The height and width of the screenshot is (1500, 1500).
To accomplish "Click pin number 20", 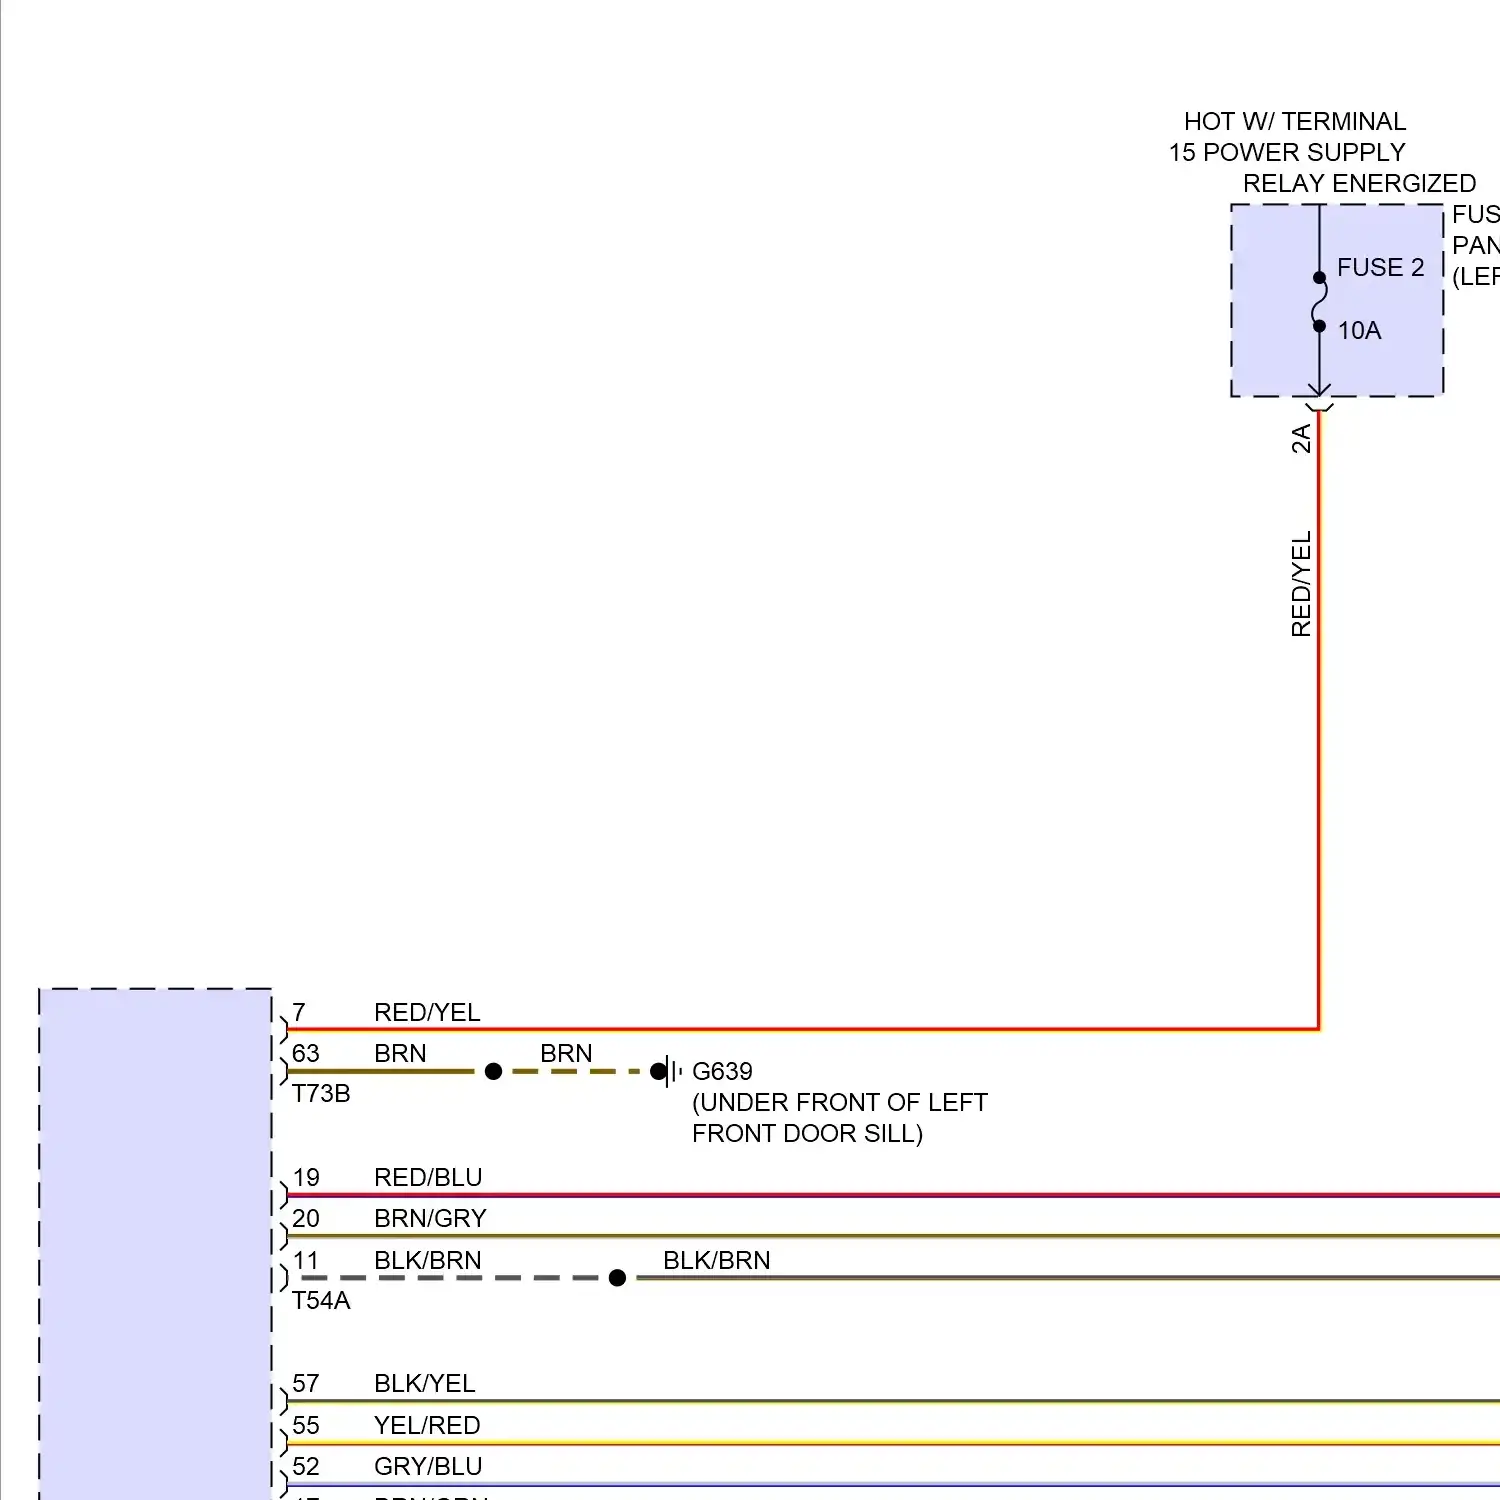I will click(306, 1219).
